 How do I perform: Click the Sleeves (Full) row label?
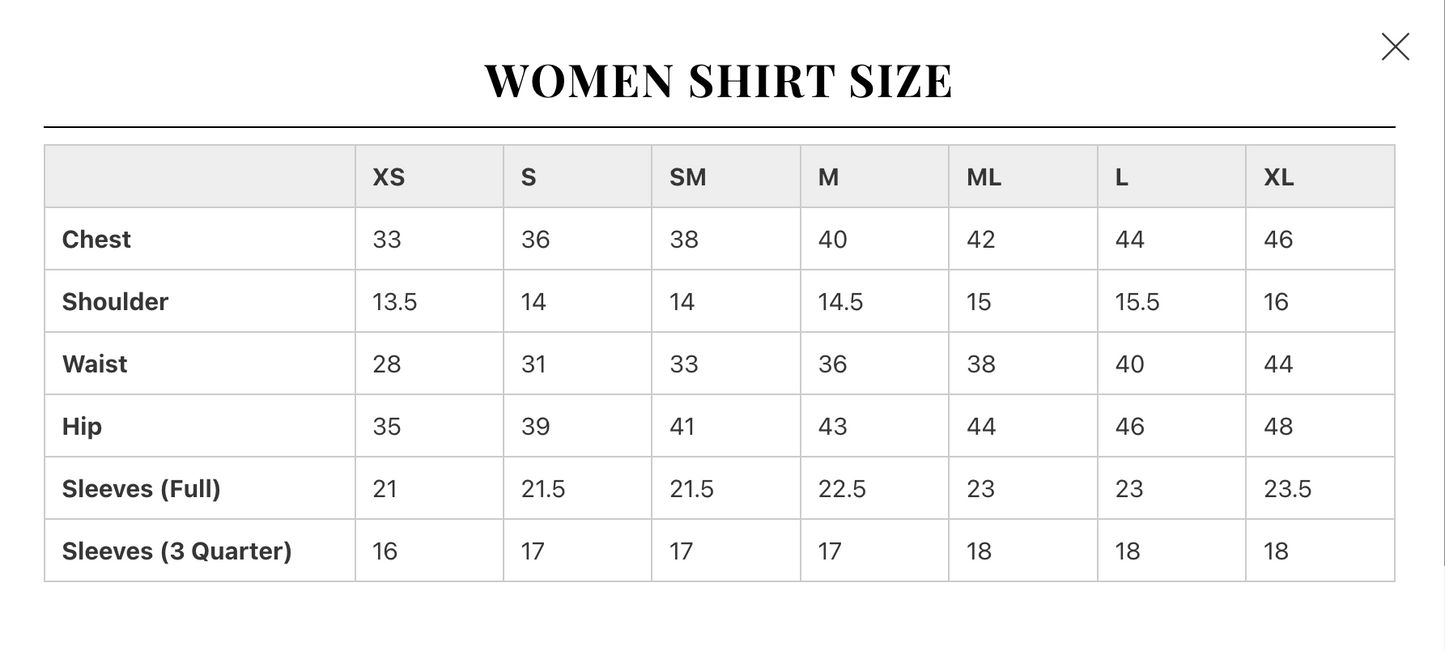pos(141,489)
